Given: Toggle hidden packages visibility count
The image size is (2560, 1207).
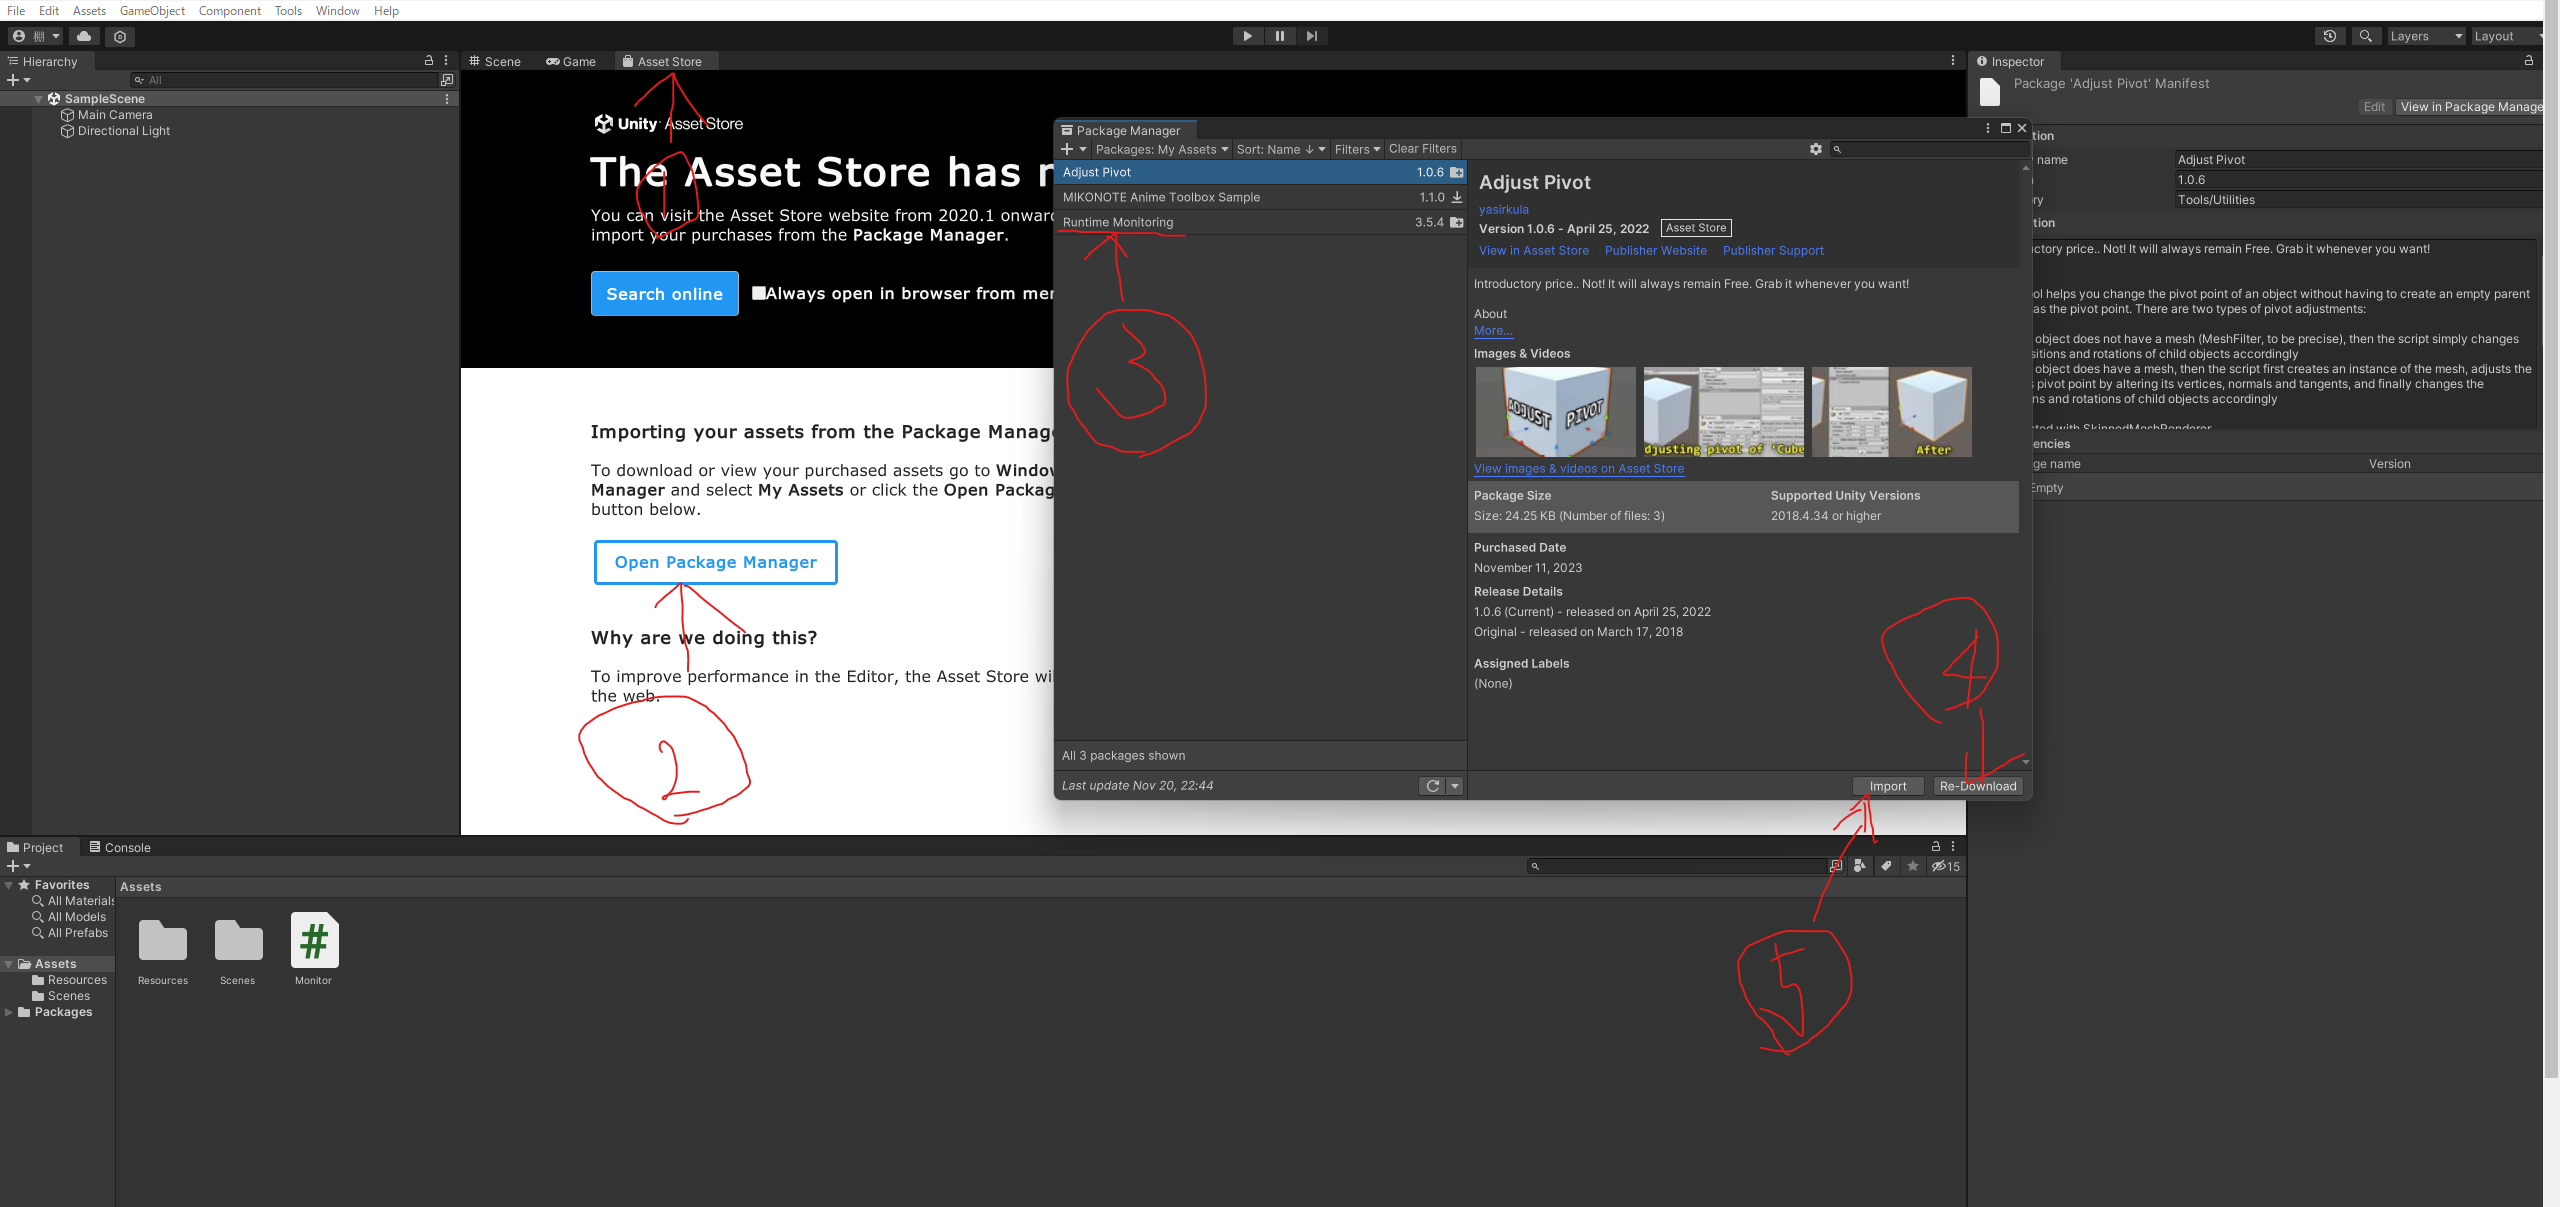Looking at the screenshot, I should (x=1946, y=866).
